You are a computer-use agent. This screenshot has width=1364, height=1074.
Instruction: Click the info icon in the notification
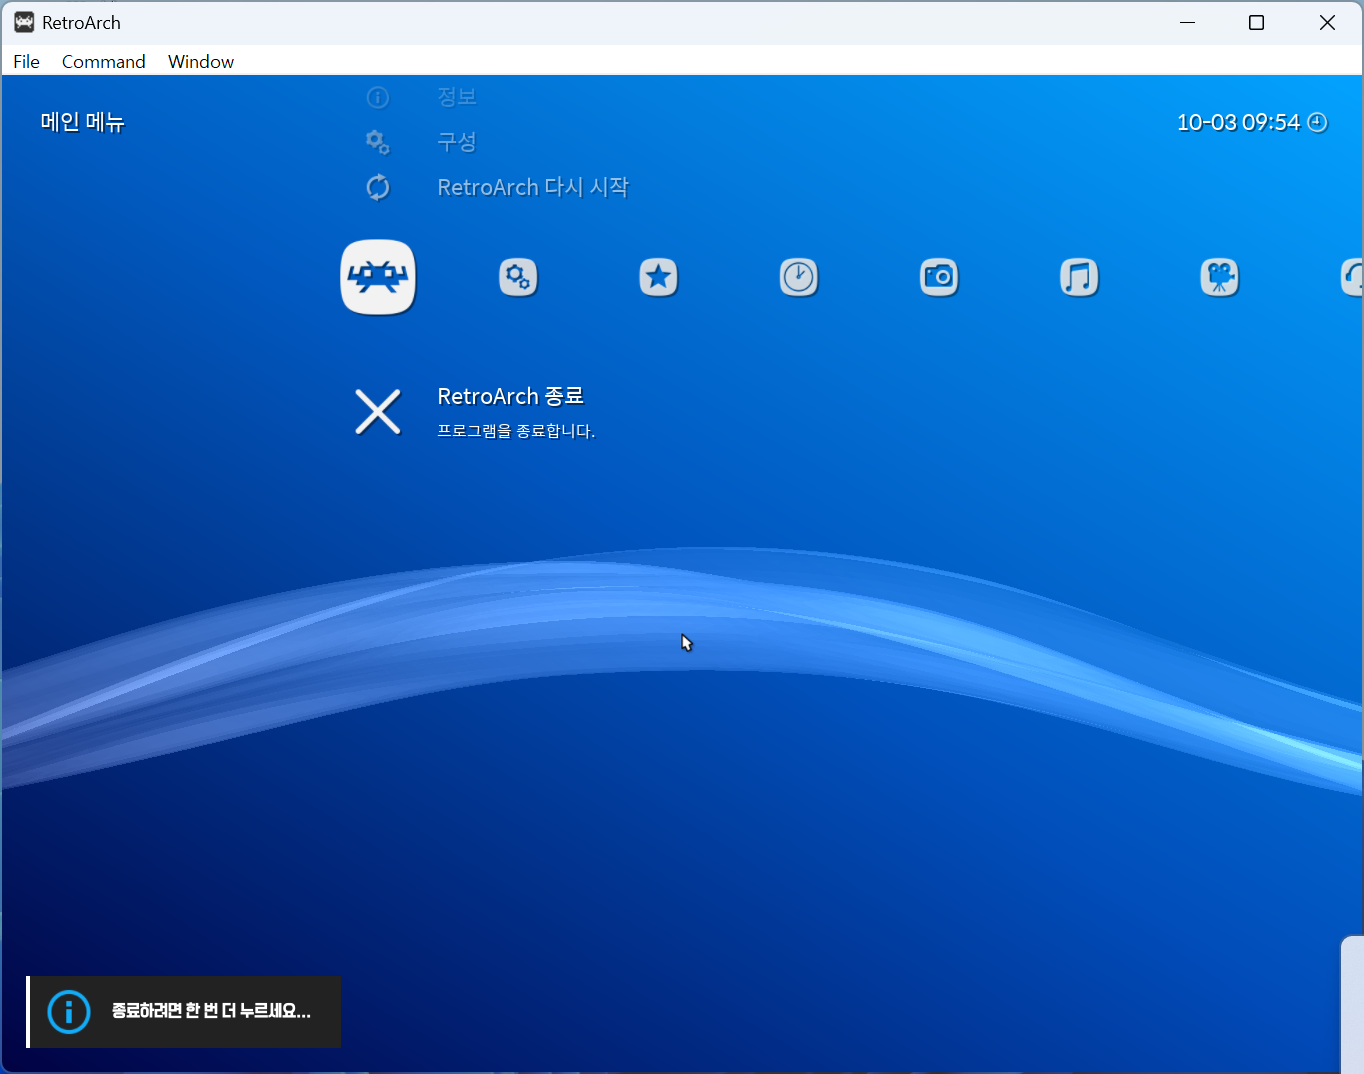pos(69,1012)
